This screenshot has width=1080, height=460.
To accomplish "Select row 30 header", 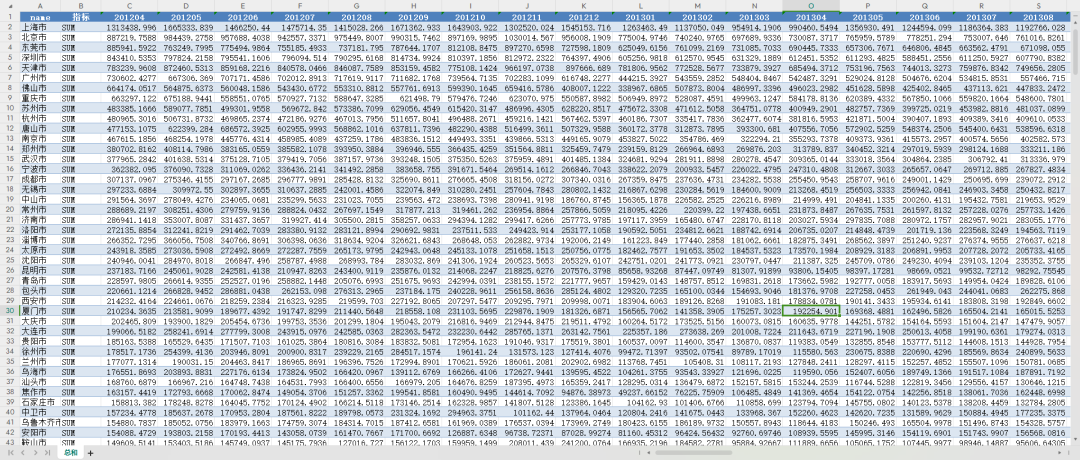I will click(10, 311).
